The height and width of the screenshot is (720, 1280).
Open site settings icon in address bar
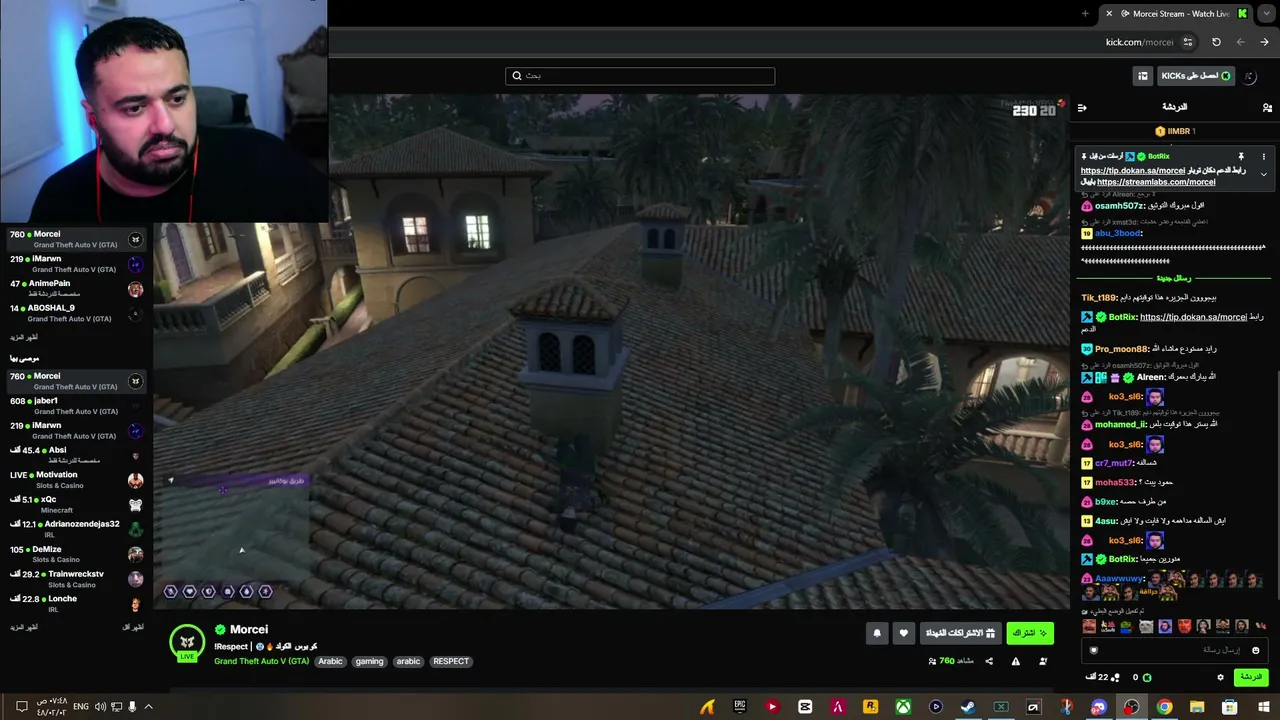(x=1187, y=42)
